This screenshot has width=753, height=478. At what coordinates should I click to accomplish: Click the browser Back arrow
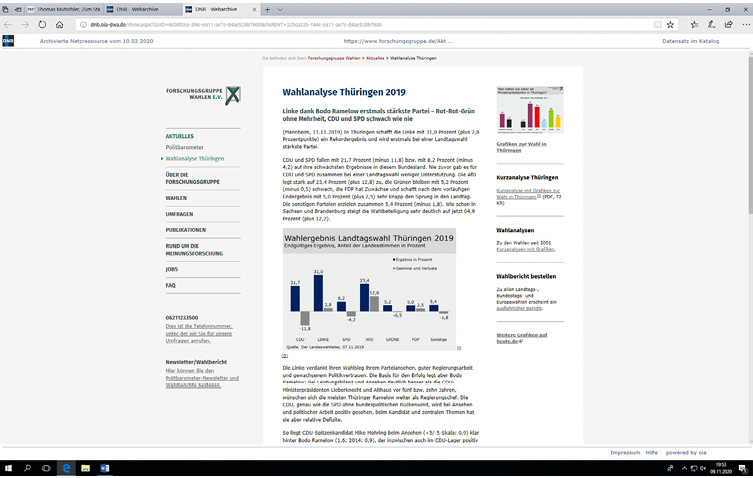pyautogui.click(x=8, y=25)
